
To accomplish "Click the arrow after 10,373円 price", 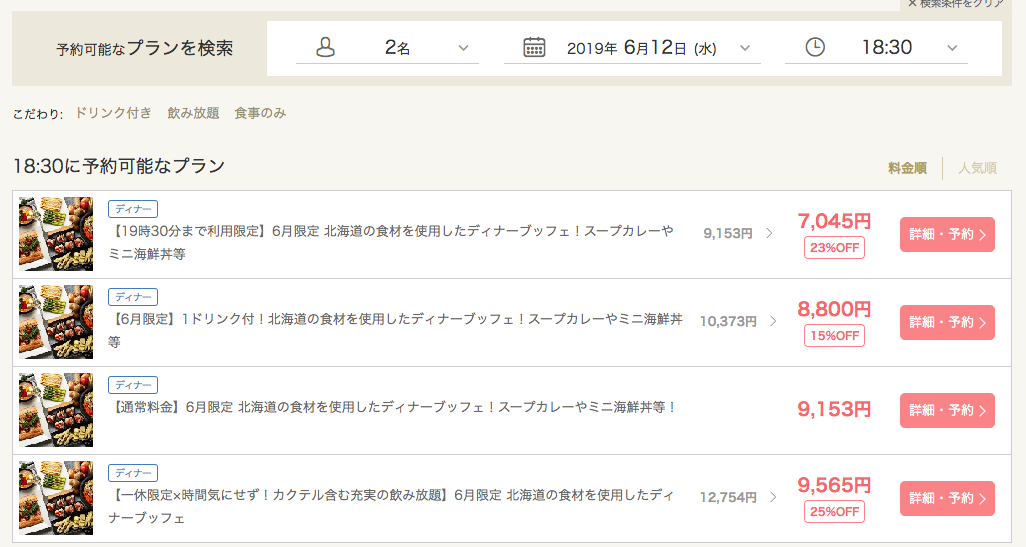I will pyautogui.click(x=773, y=321).
